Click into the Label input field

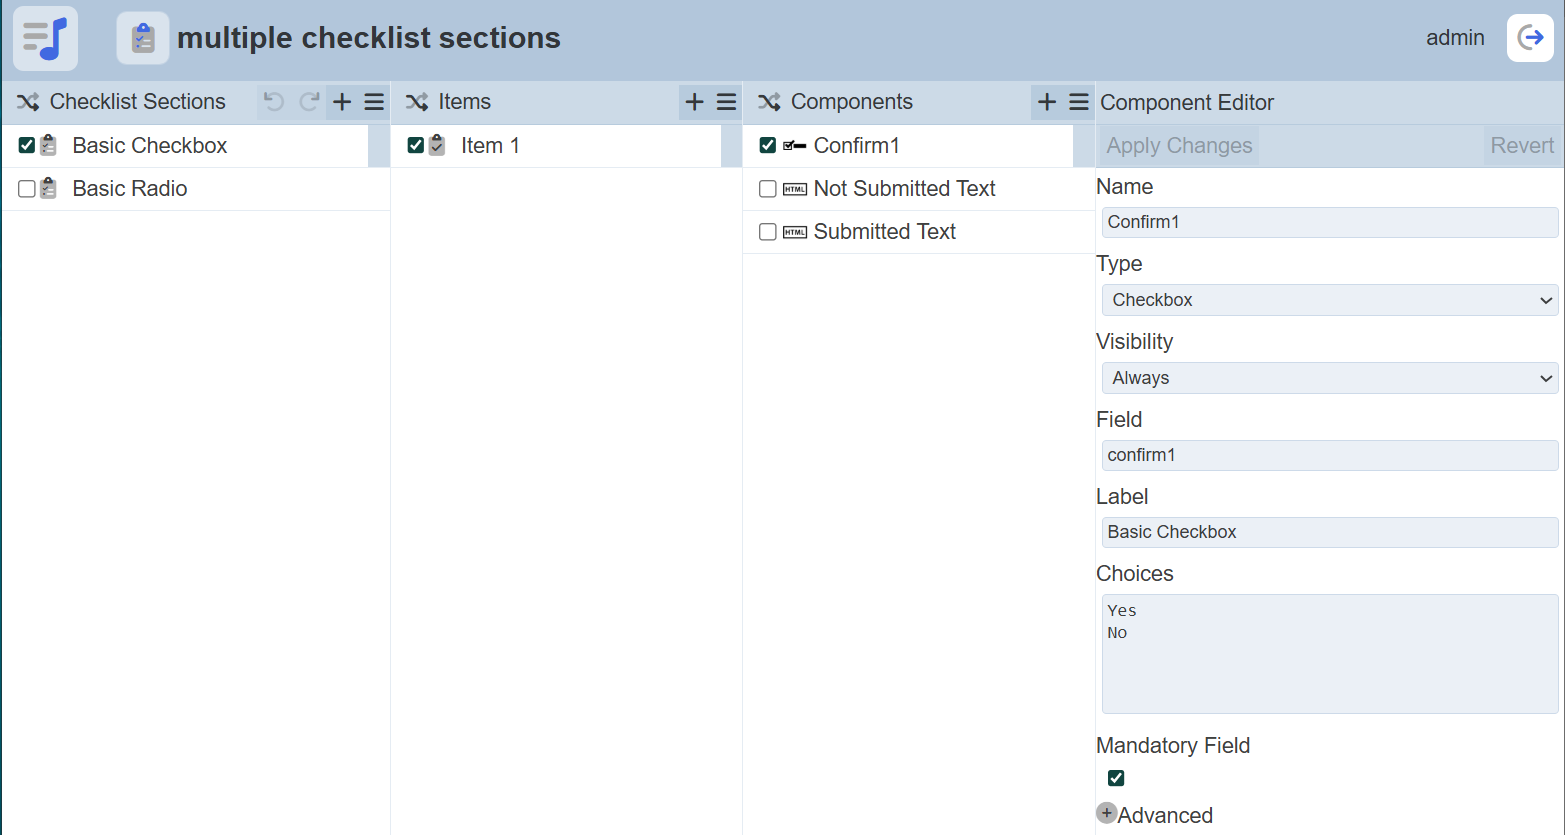1329,532
